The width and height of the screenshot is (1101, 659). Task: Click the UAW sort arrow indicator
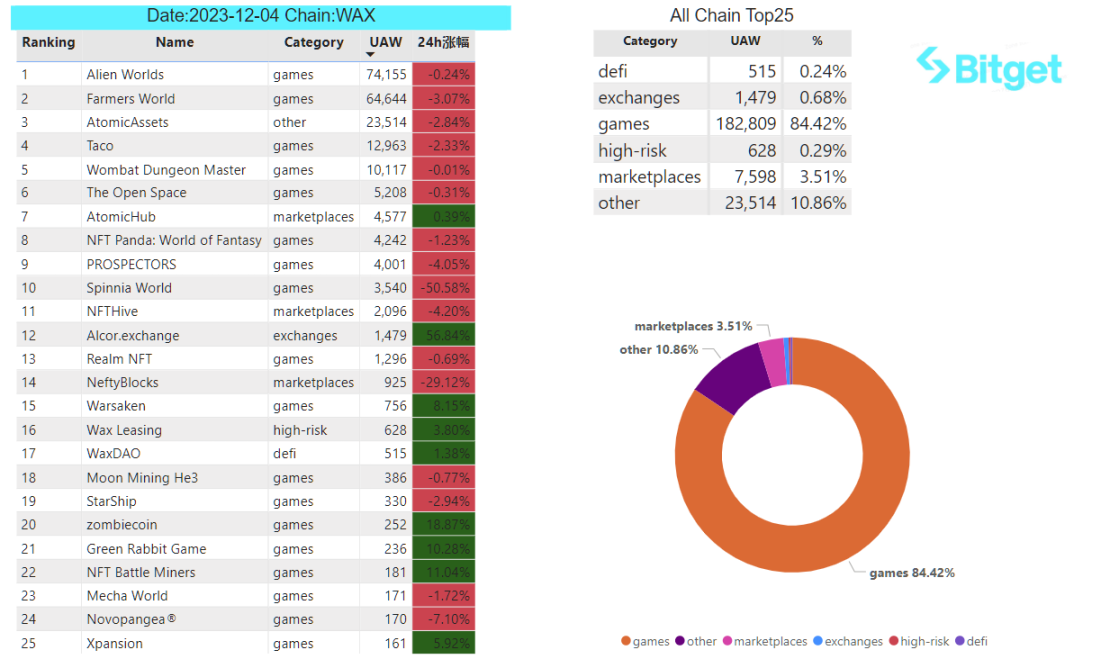(370, 55)
